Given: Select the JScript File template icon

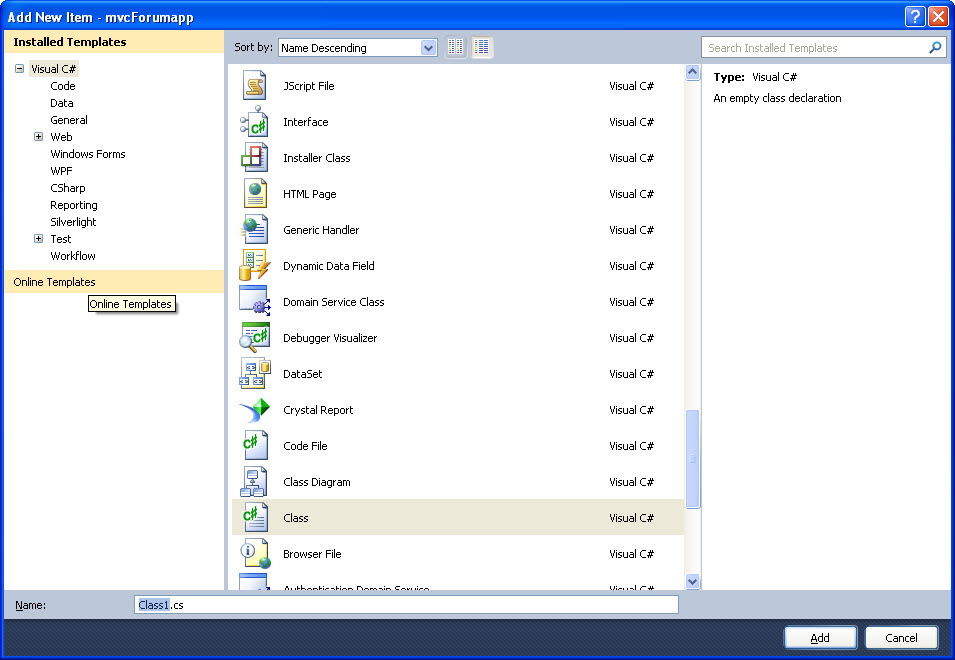Looking at the screenshot, I should [x=254, y=85].
